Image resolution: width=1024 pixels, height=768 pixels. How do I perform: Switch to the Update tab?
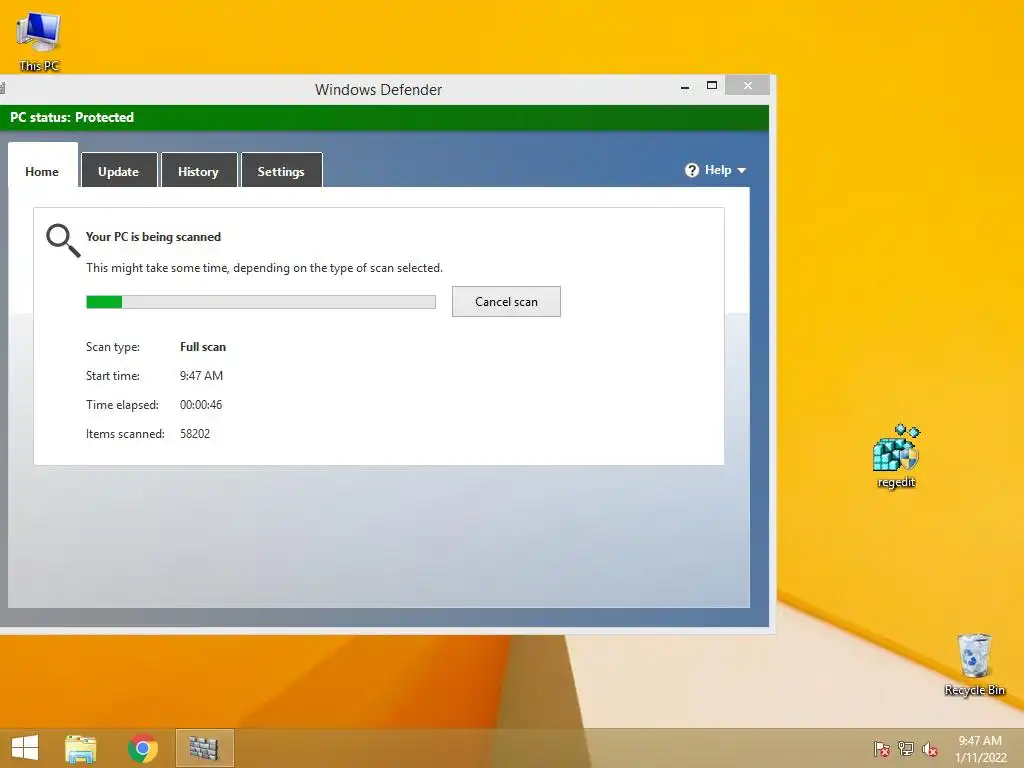pos(119,172)
